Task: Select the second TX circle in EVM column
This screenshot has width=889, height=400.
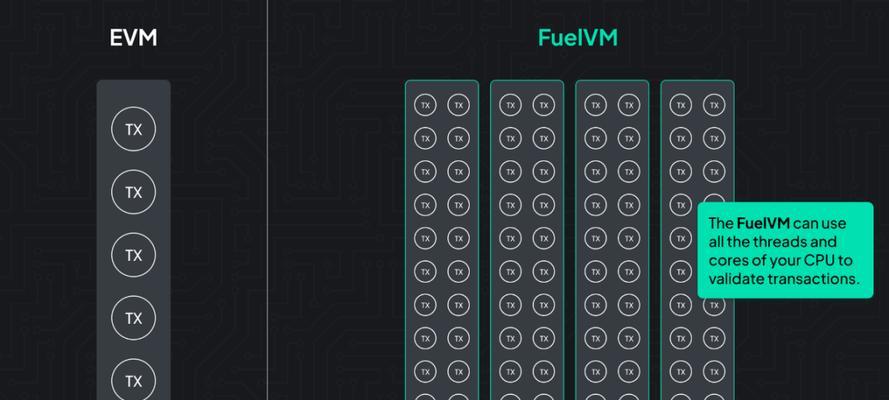Action: pyautogui.click(x=133, y=193)
